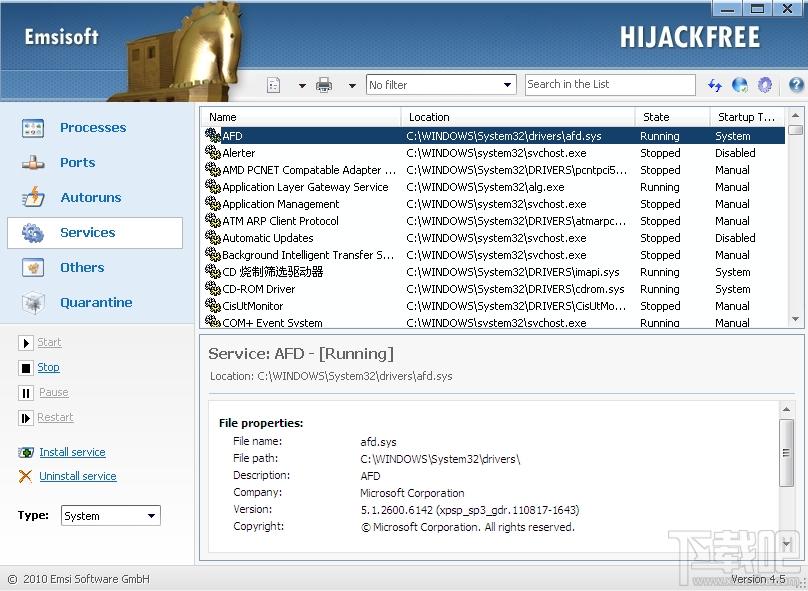Switch to the Autoruns section
Screen dimensions: 808x591
[x=91, y=197]
